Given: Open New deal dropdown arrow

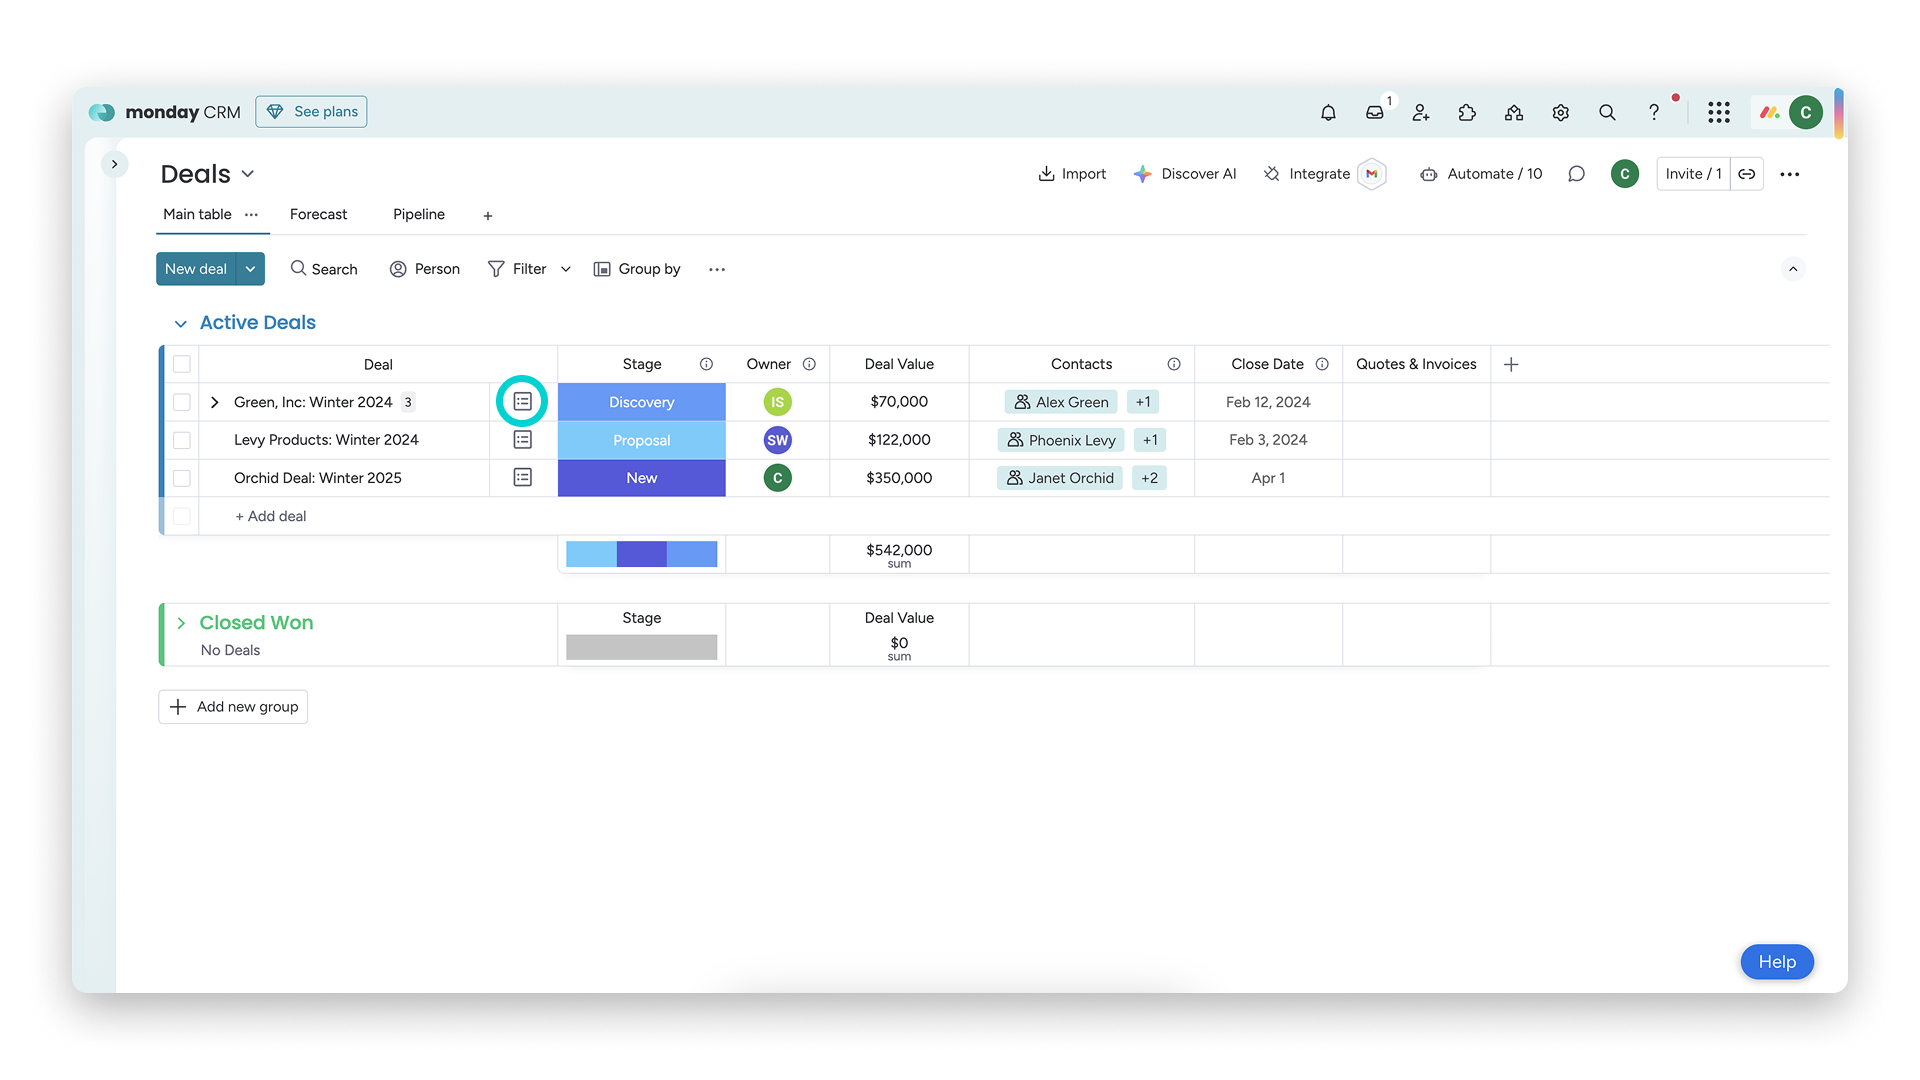Looking at the screenshot, I should (251, 269).
